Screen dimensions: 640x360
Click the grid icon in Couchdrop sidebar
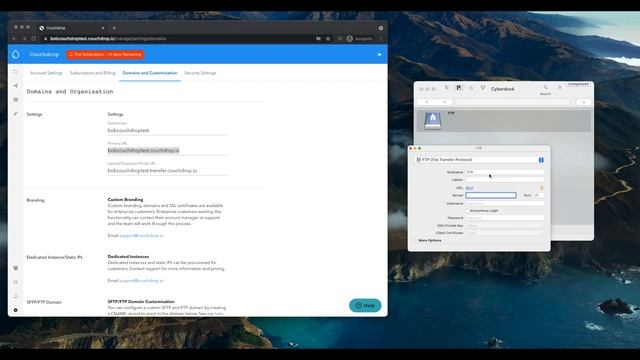coord(16,100)
